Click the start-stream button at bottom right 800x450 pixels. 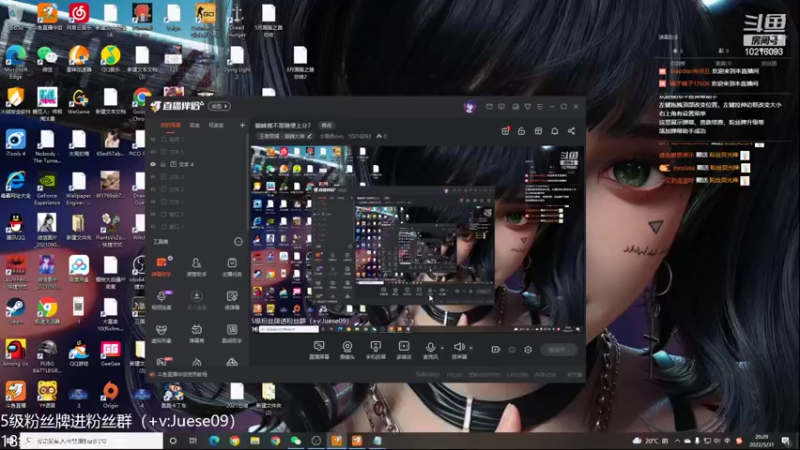click(x=559, y=349)
